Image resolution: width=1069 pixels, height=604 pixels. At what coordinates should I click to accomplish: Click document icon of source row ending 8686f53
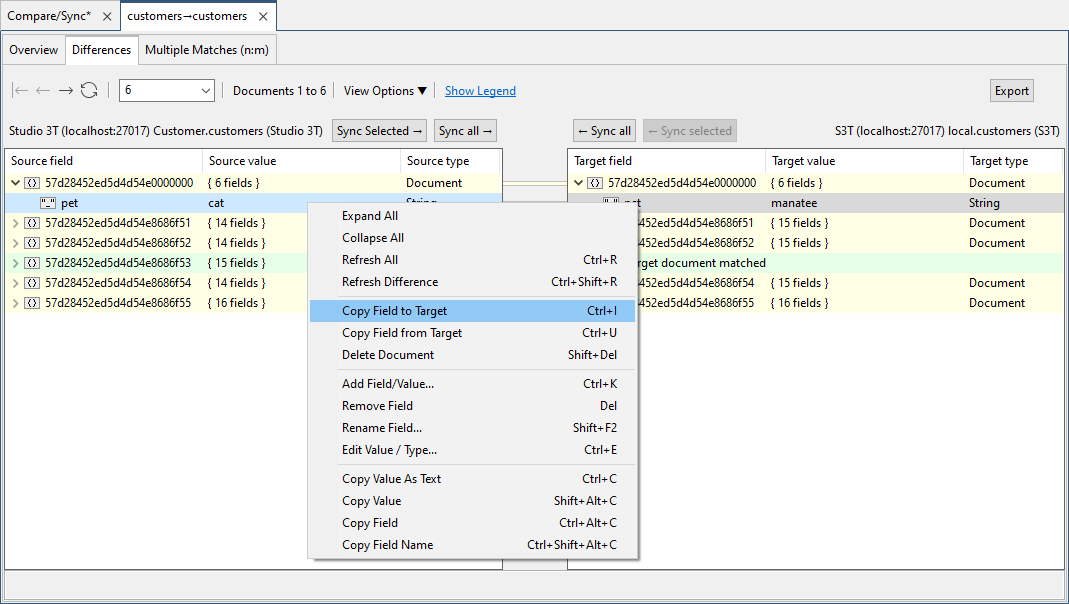(x=32, y=262)
